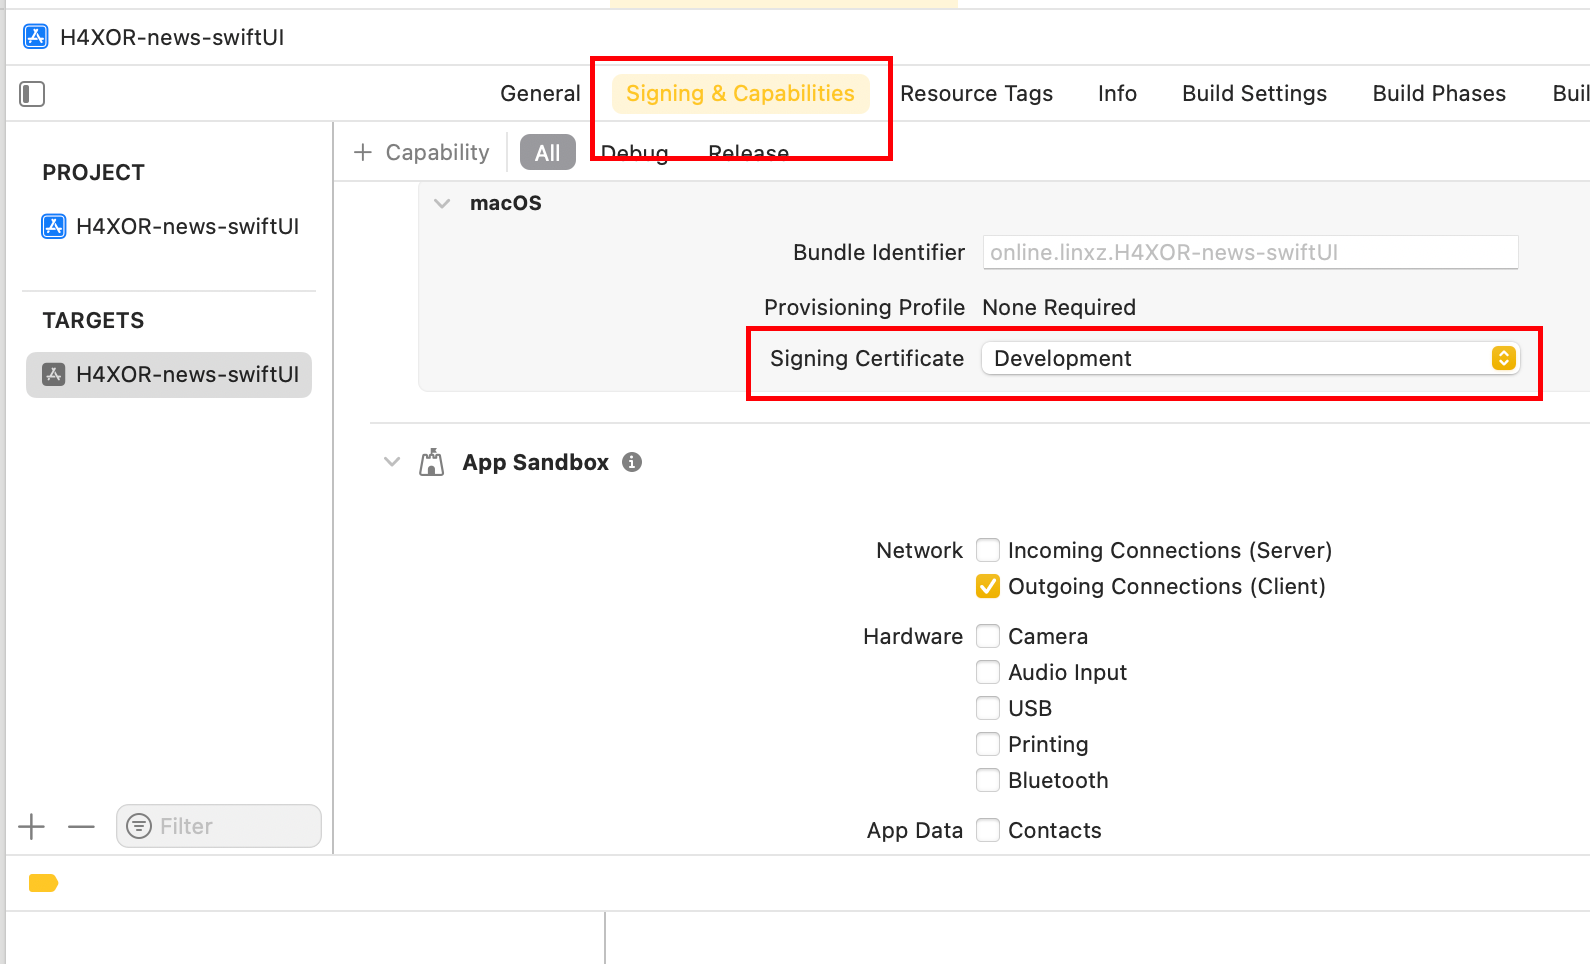Remove target with minus icon

(x=81, y=826)
